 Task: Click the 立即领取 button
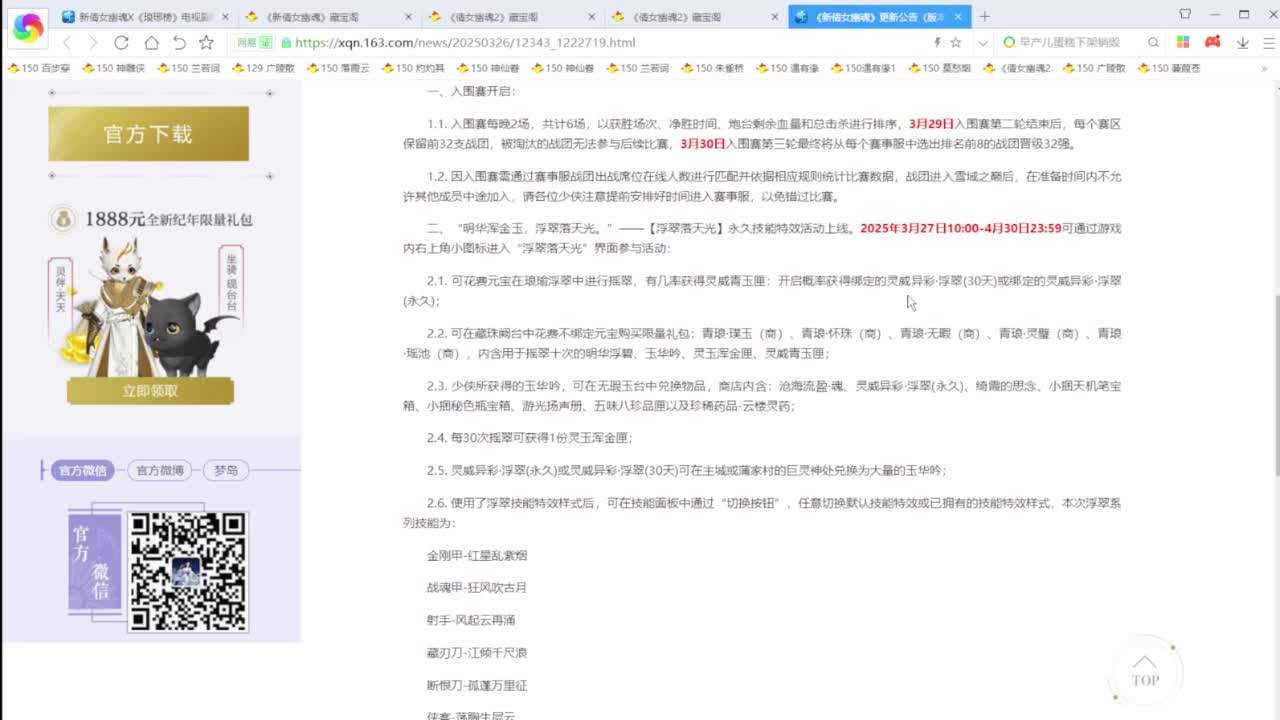tap(150, 391)
